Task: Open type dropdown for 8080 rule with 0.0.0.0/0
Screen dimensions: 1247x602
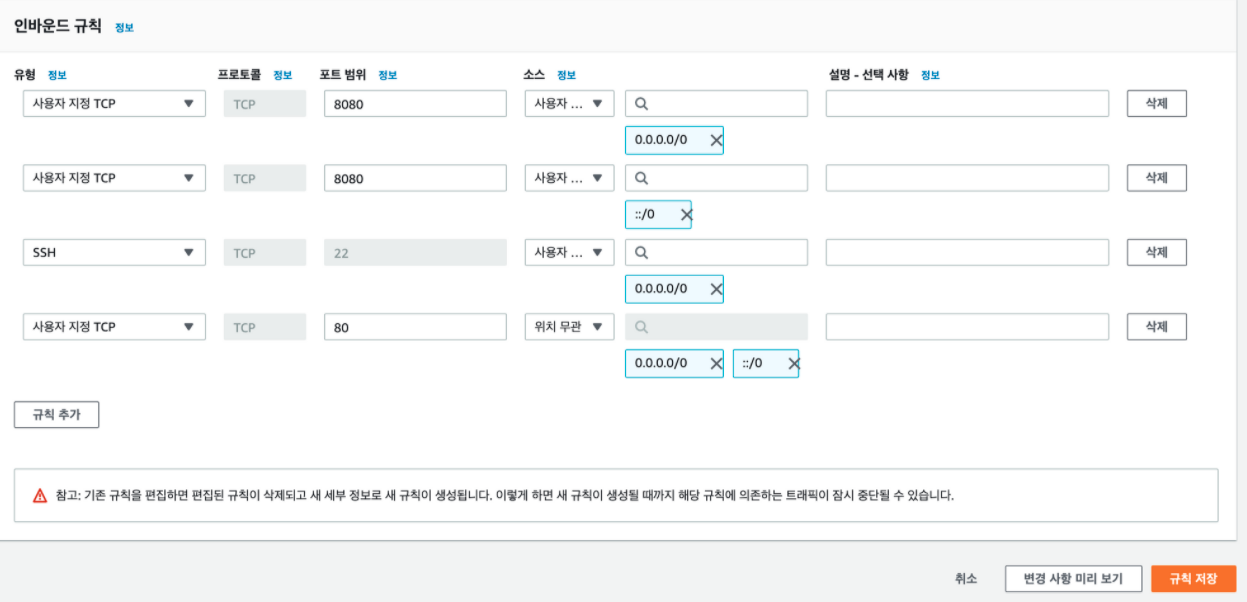Action: [x=114, y=103]
